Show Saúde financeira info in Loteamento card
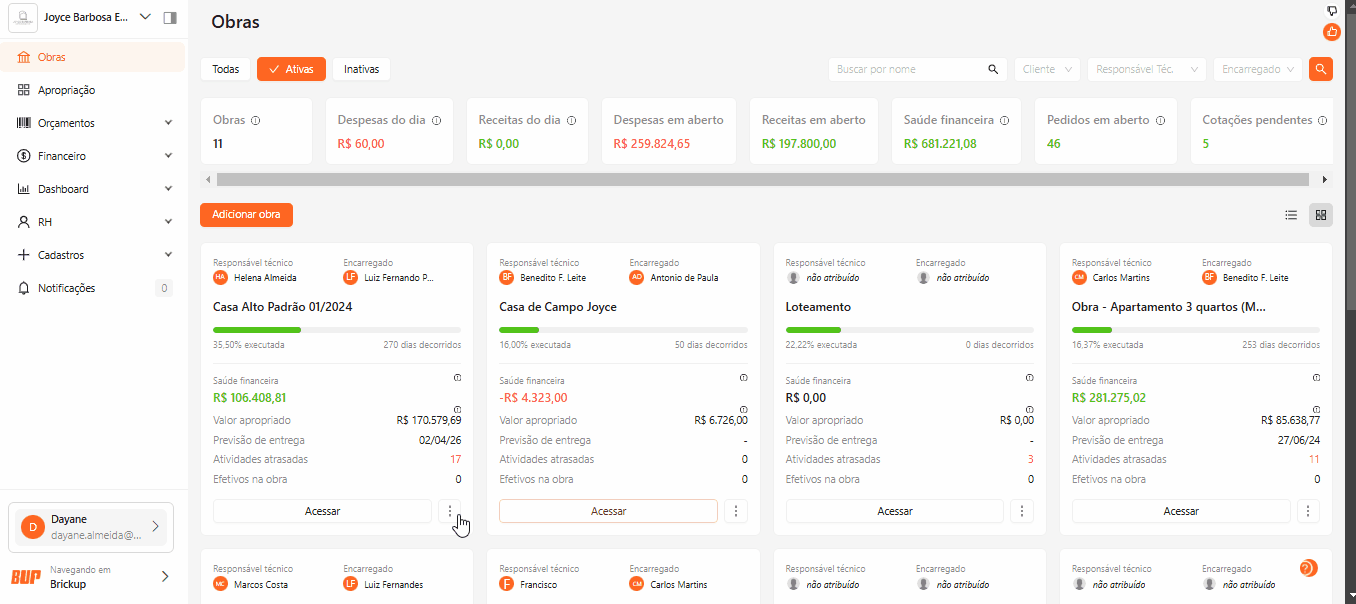Screen dimensions: 1356x604 pyautogui.click(x=1029, y=378)
